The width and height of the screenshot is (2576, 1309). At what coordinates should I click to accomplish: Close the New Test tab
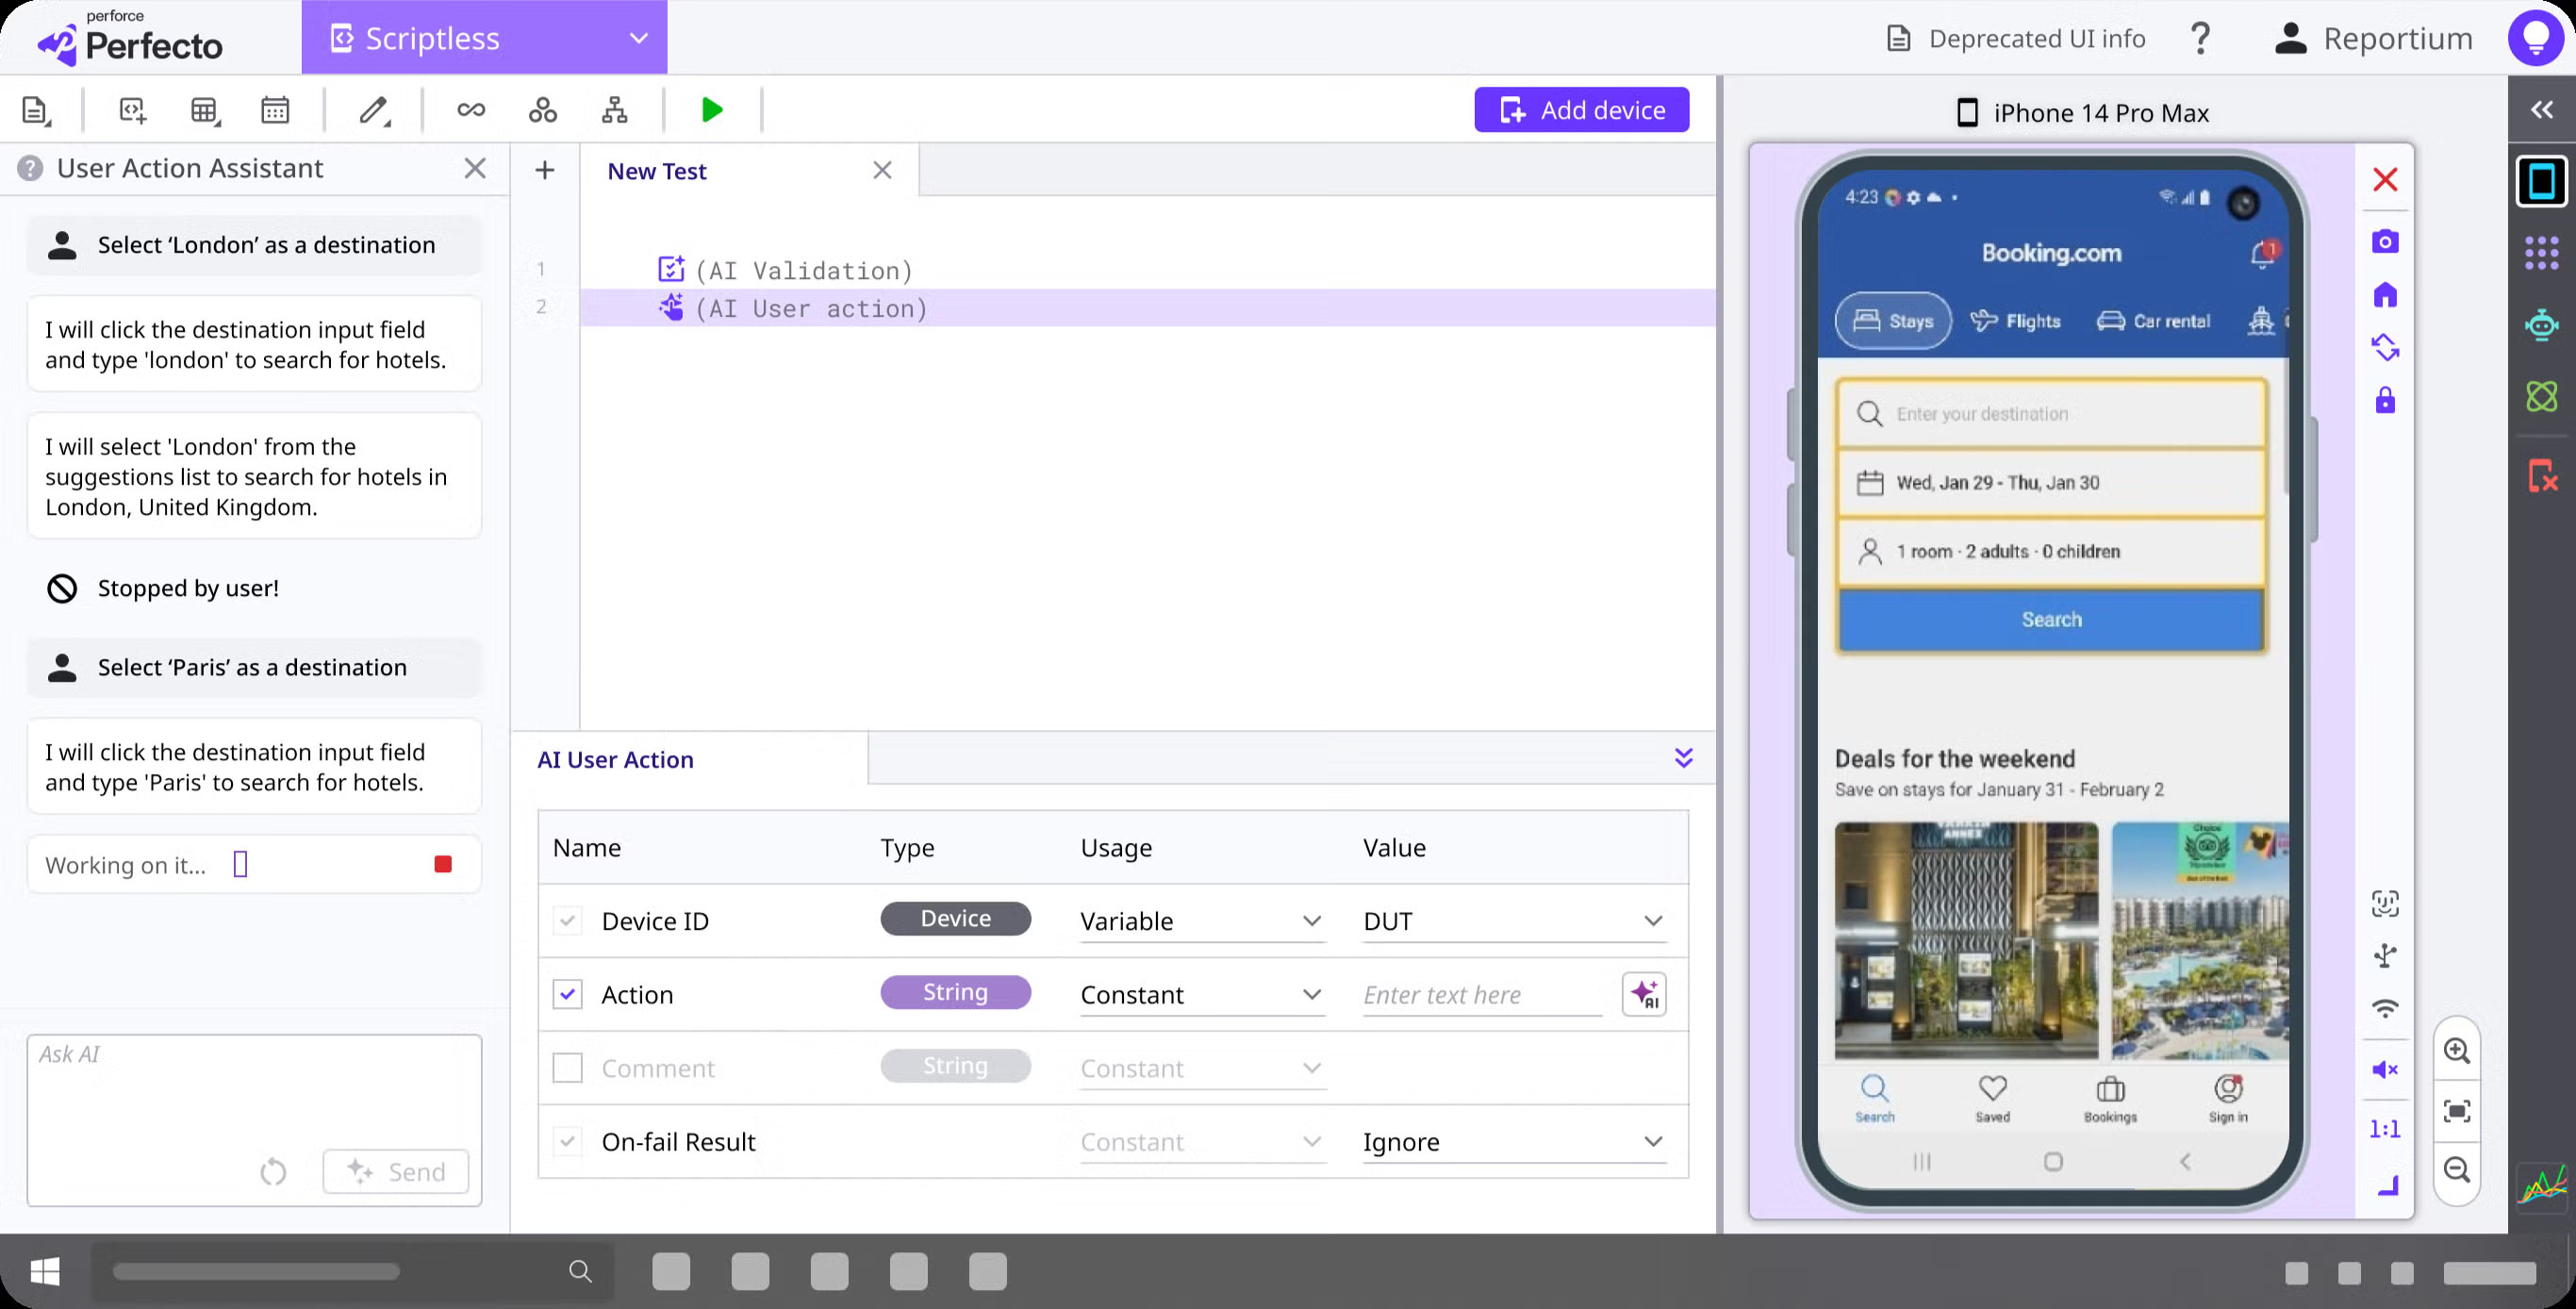(x=882, y=170)
